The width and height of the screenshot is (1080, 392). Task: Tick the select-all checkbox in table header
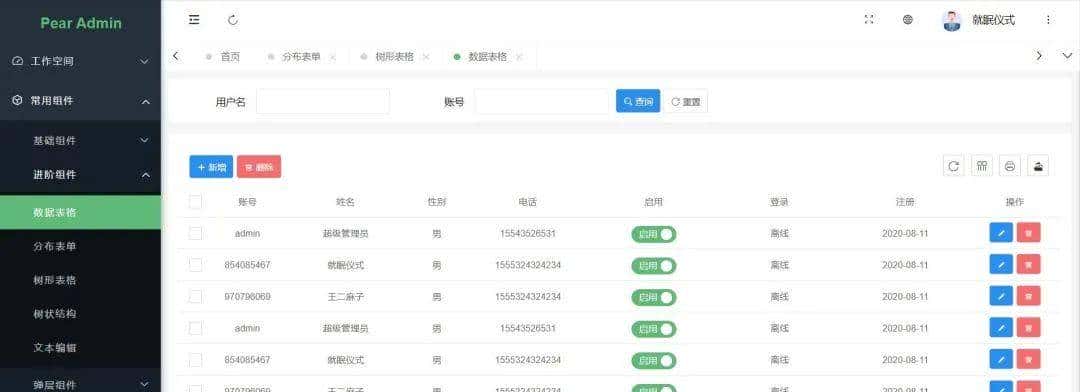(196, 202)
